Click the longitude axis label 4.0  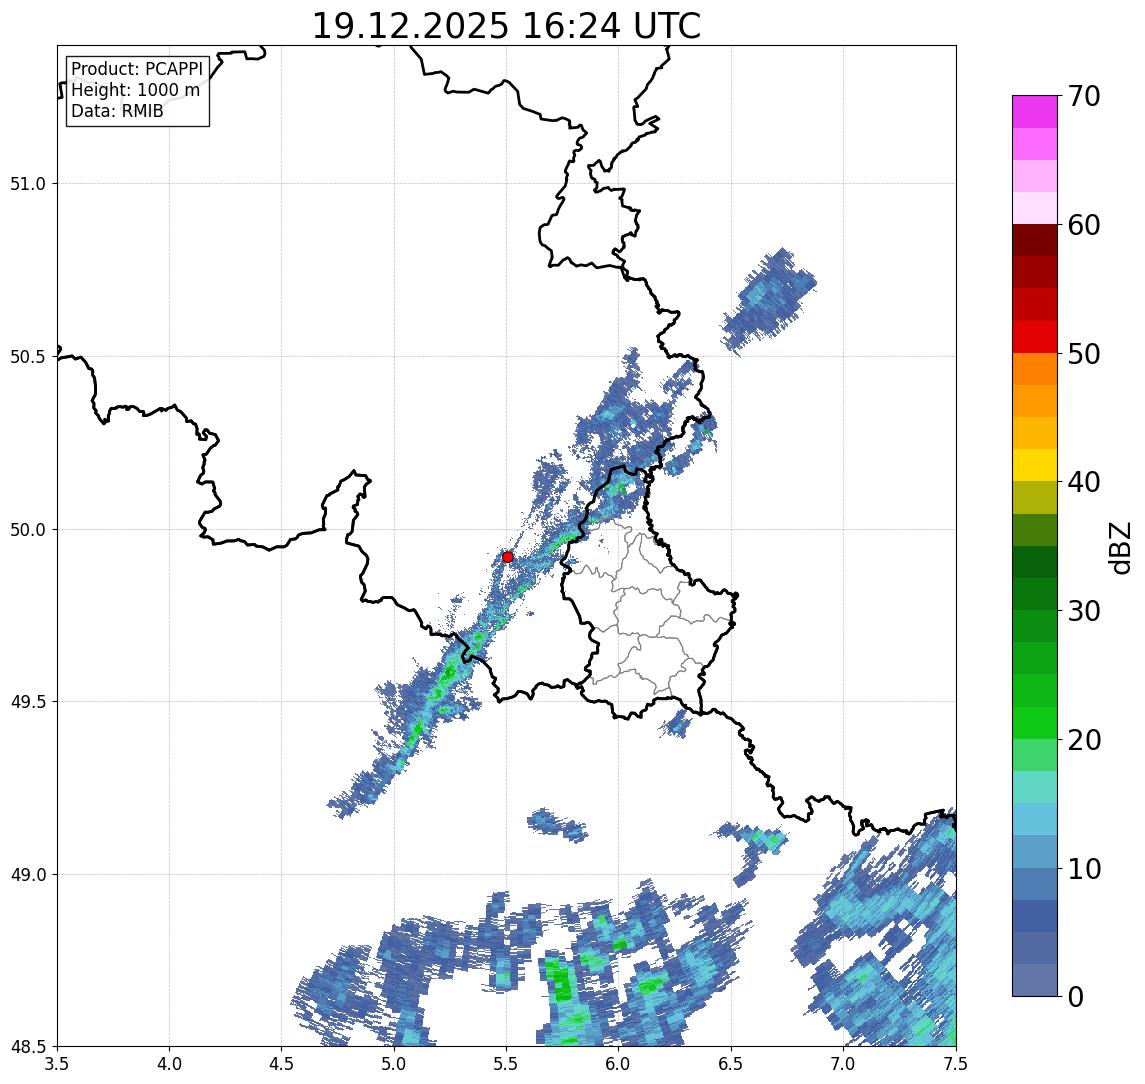169,1064
